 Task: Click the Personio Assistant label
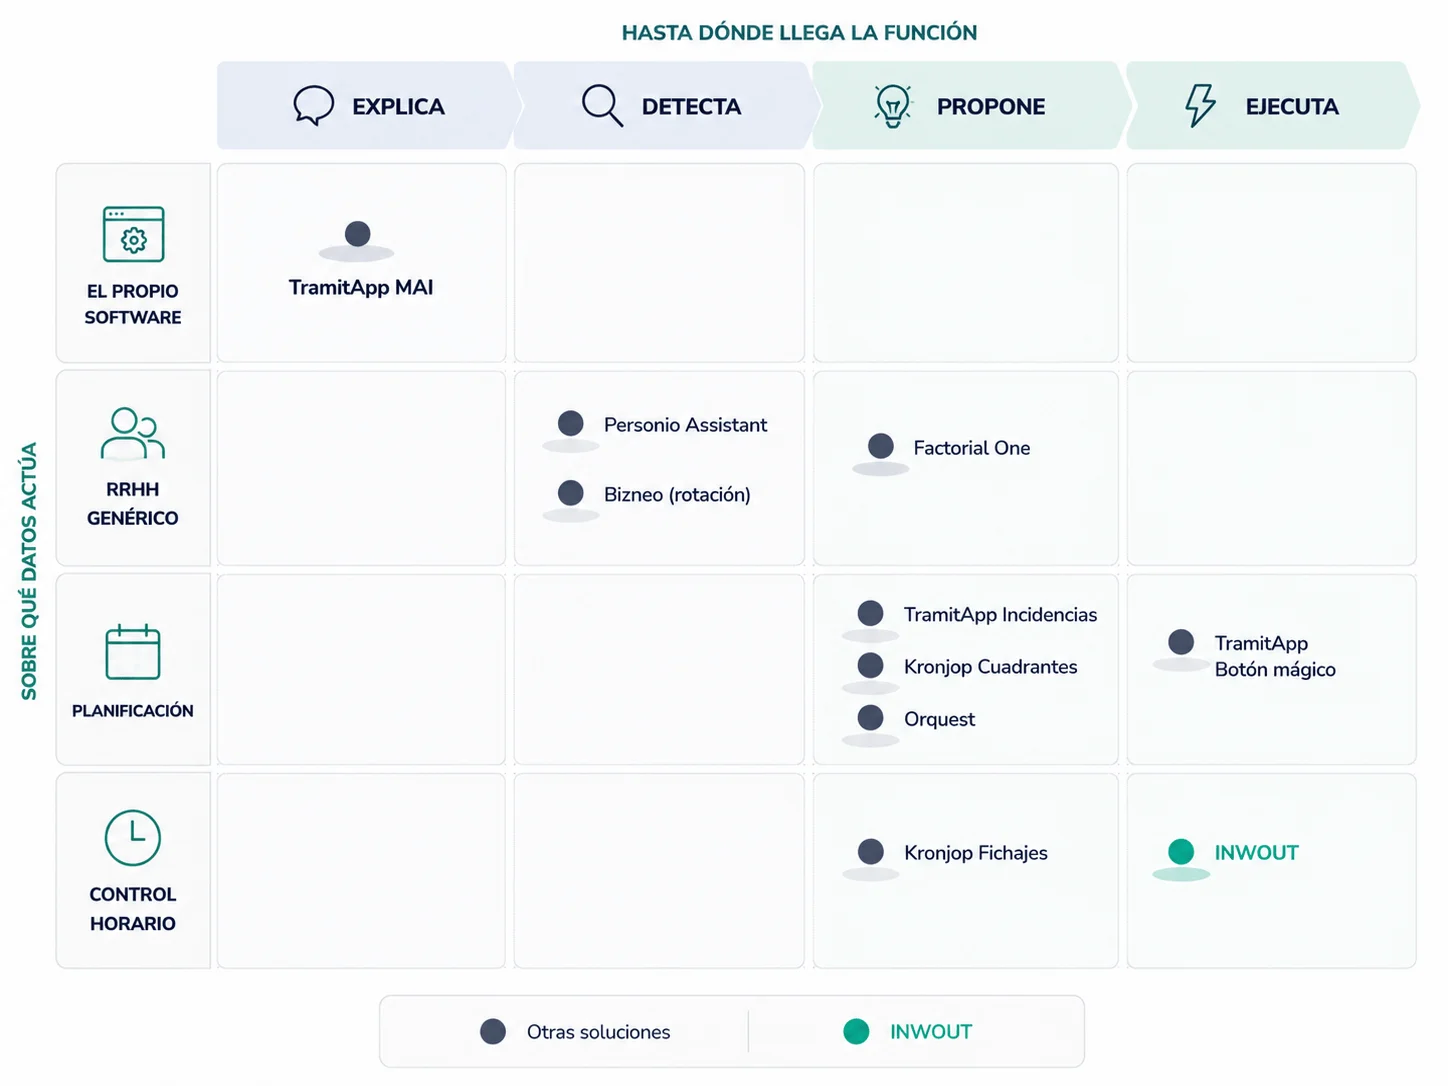coord(685,425)
